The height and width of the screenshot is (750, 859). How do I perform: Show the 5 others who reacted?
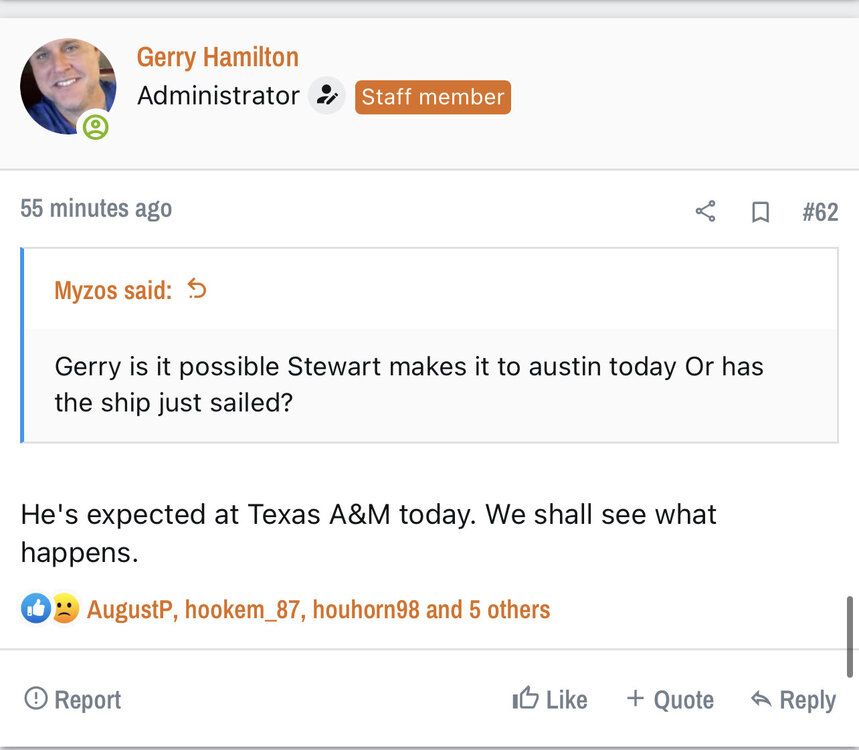coord(508,609)
